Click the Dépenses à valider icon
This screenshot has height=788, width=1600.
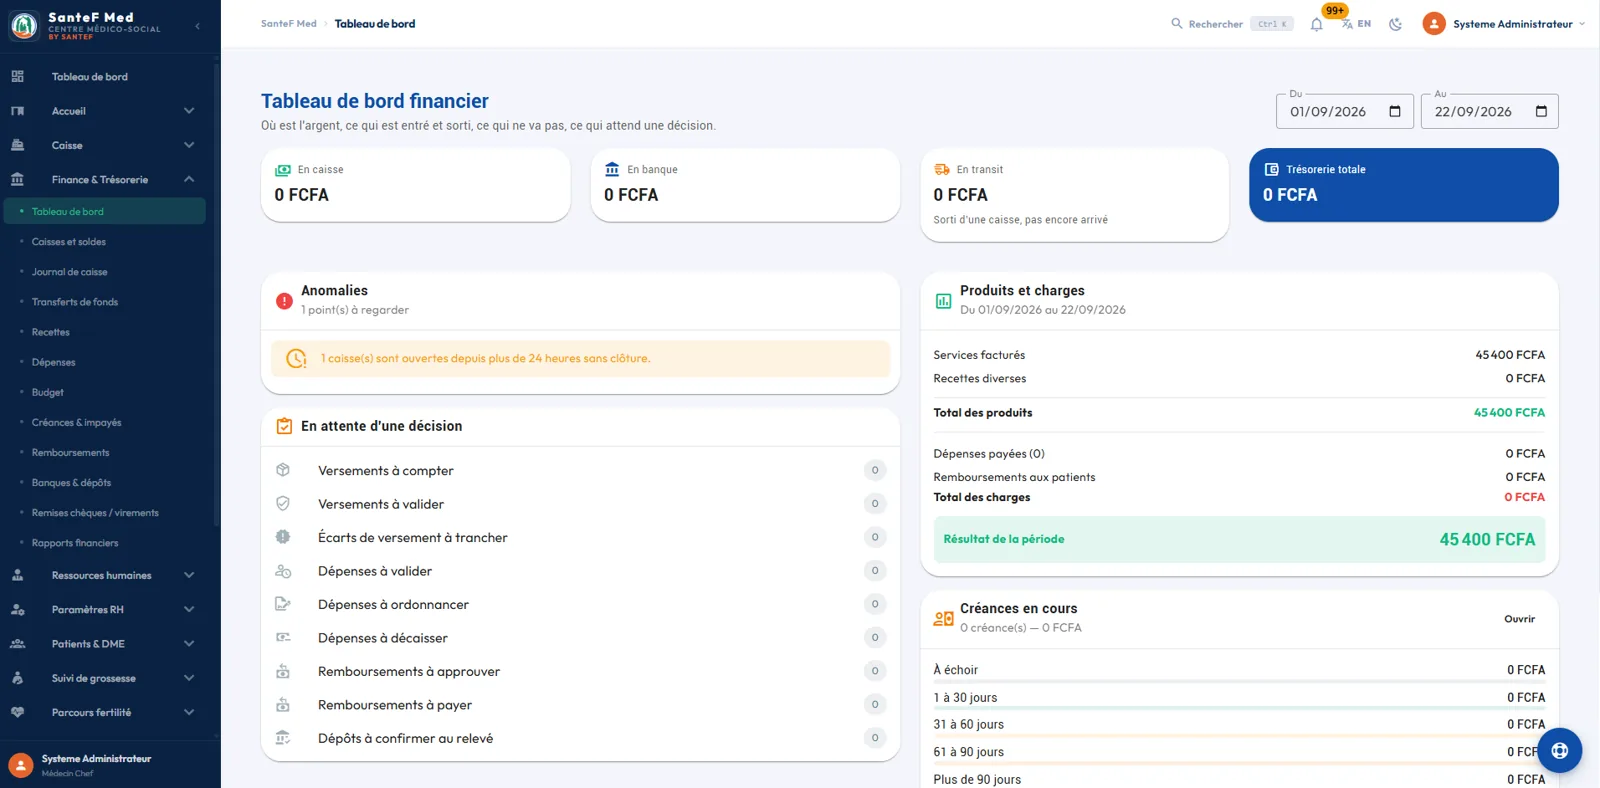click(x=283, y=571)
